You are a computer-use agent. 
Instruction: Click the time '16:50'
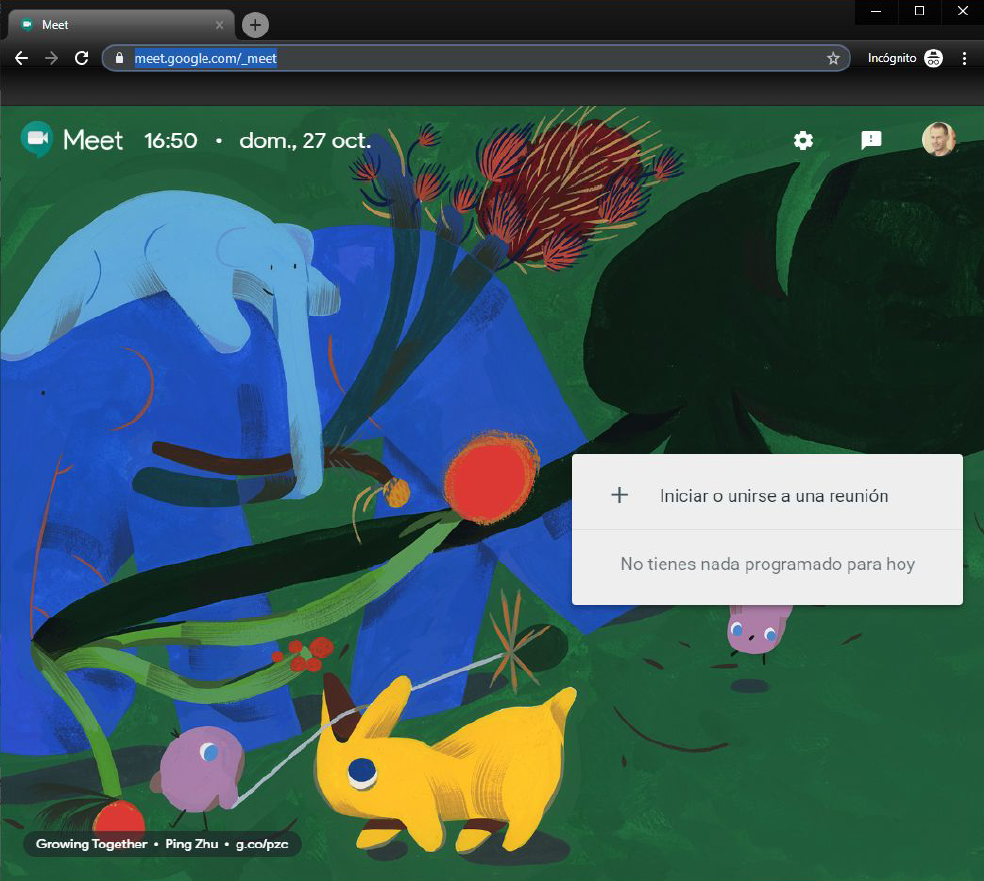point(171,141)
